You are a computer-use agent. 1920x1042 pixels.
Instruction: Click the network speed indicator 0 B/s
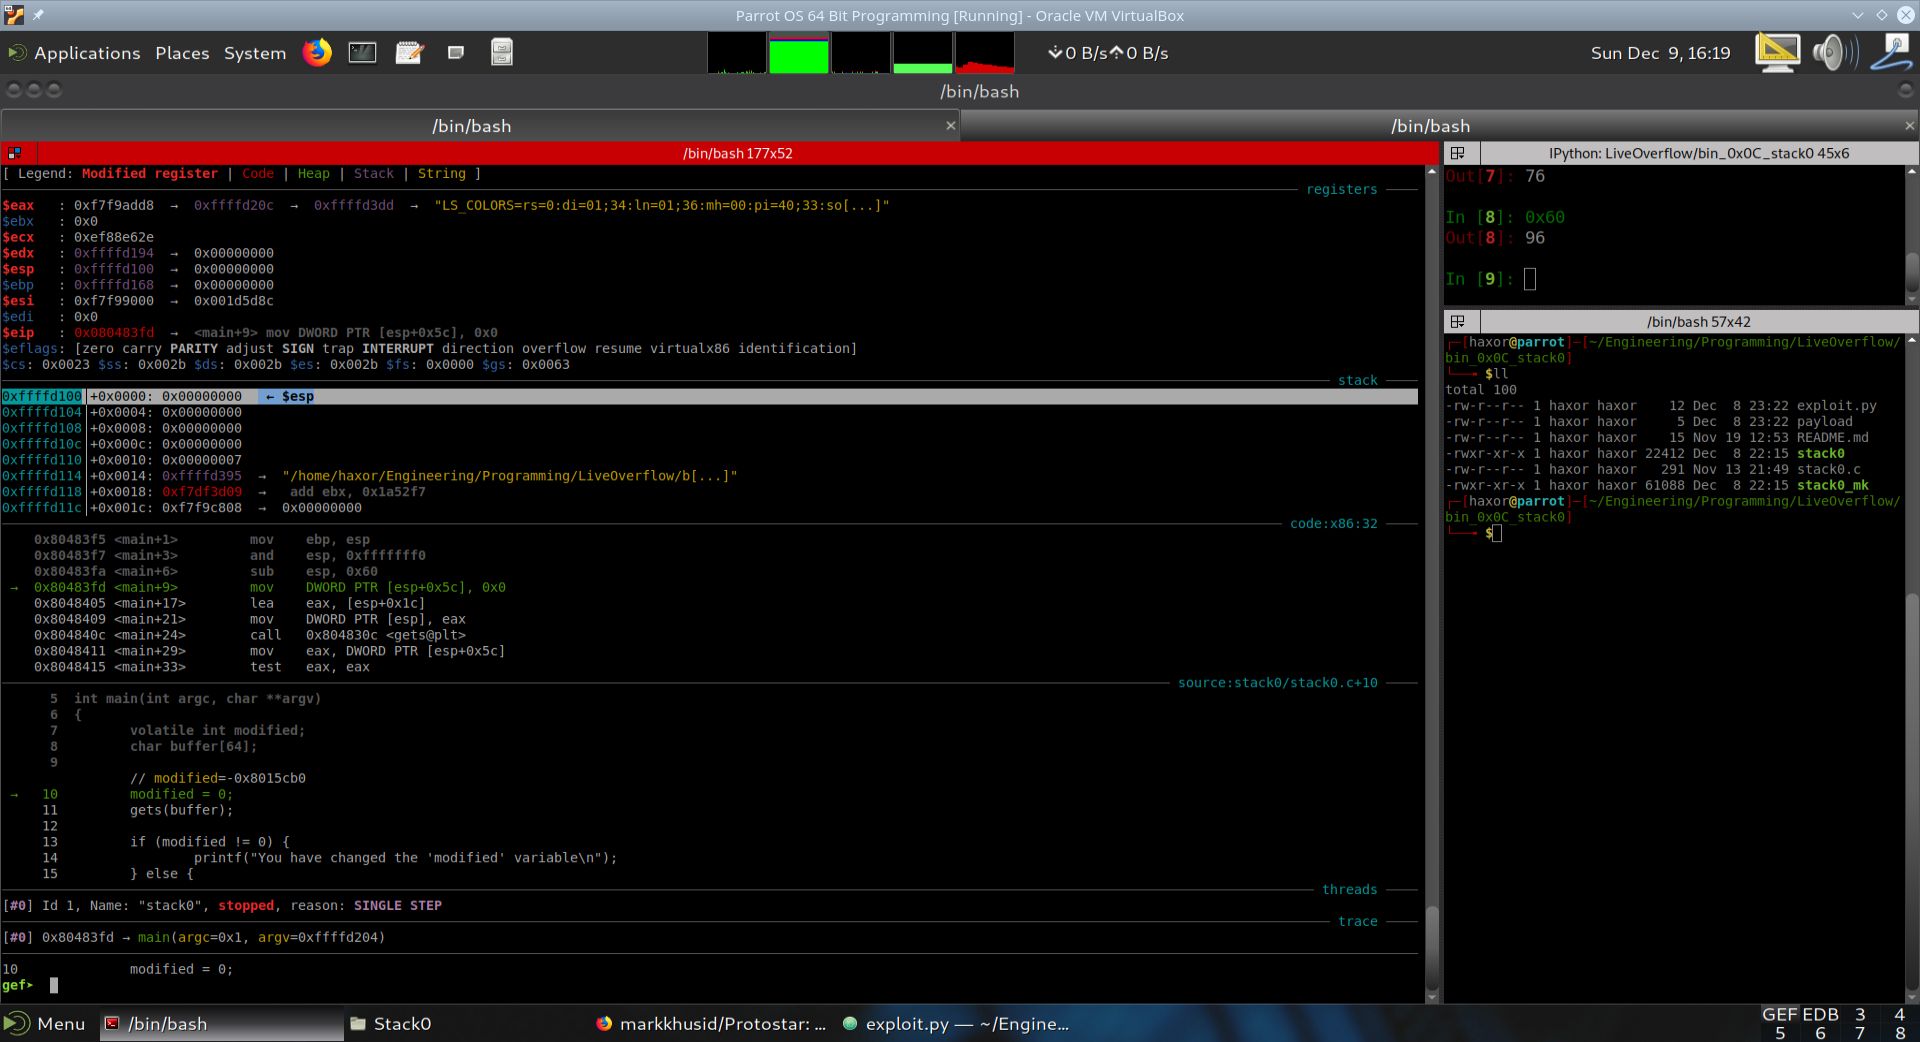click(x=1108, y=53)
